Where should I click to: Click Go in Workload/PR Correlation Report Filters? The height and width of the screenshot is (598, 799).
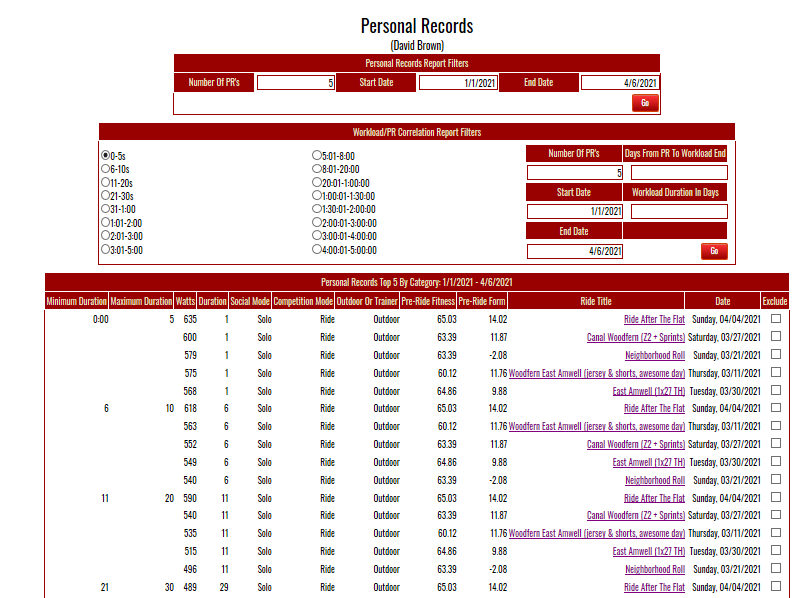pyautogui.click(x=714, y=251)
